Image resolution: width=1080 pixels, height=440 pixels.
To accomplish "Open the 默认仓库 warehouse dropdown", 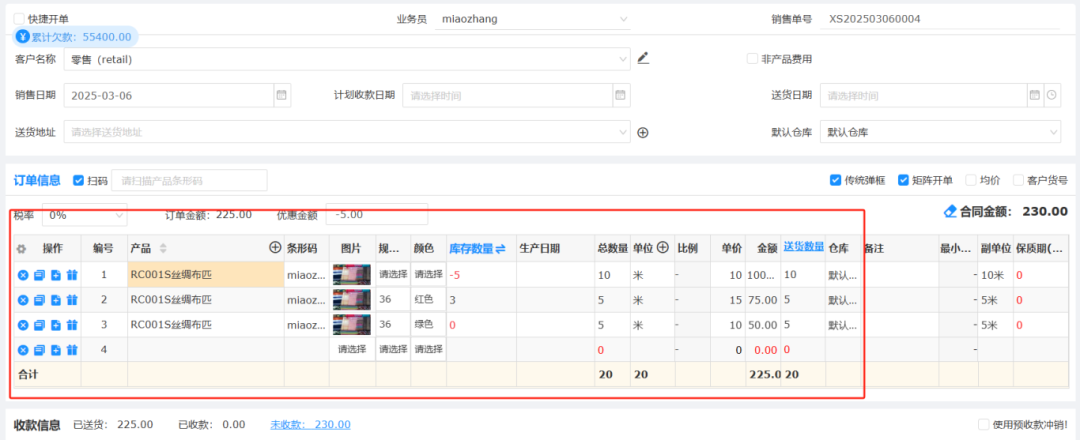I will coord(939,132).
